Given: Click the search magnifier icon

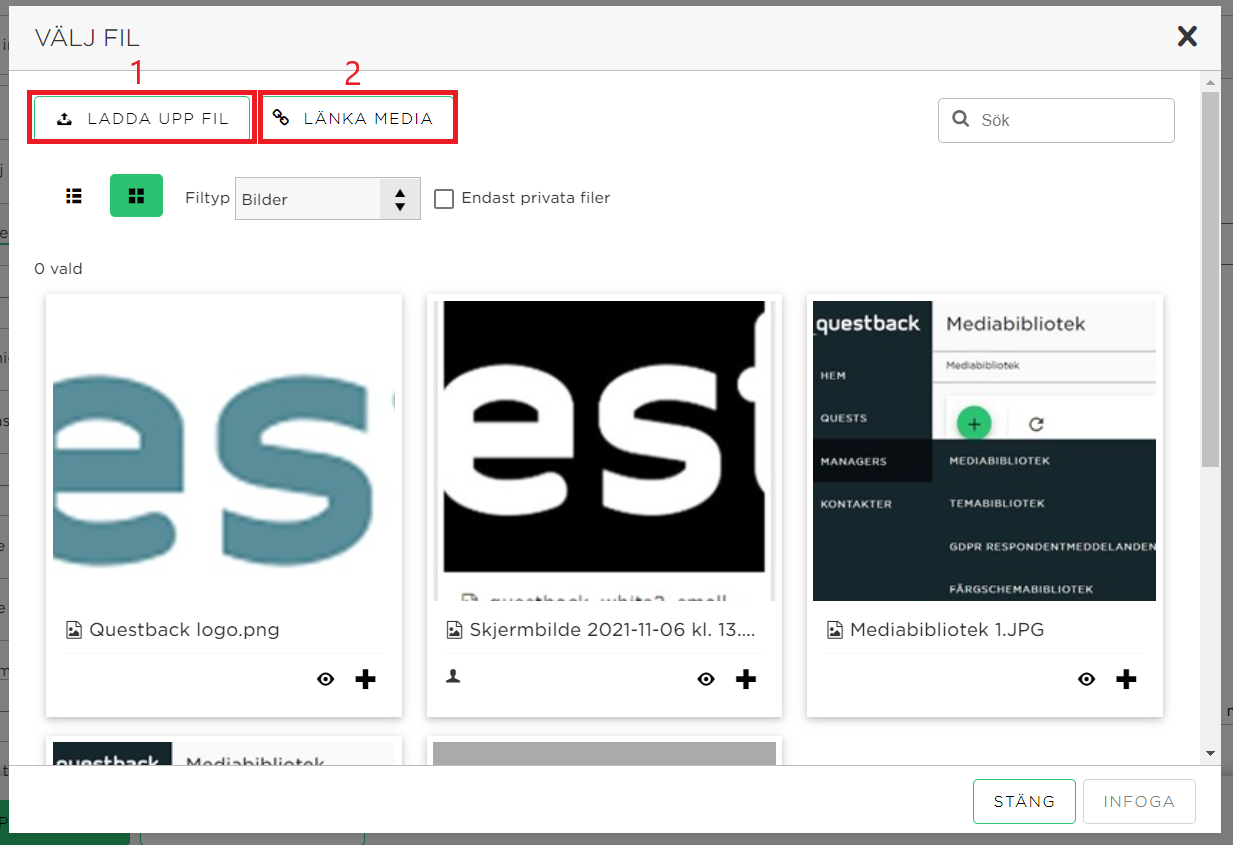Looking at the screenshot, I should [x=961, y=119].
